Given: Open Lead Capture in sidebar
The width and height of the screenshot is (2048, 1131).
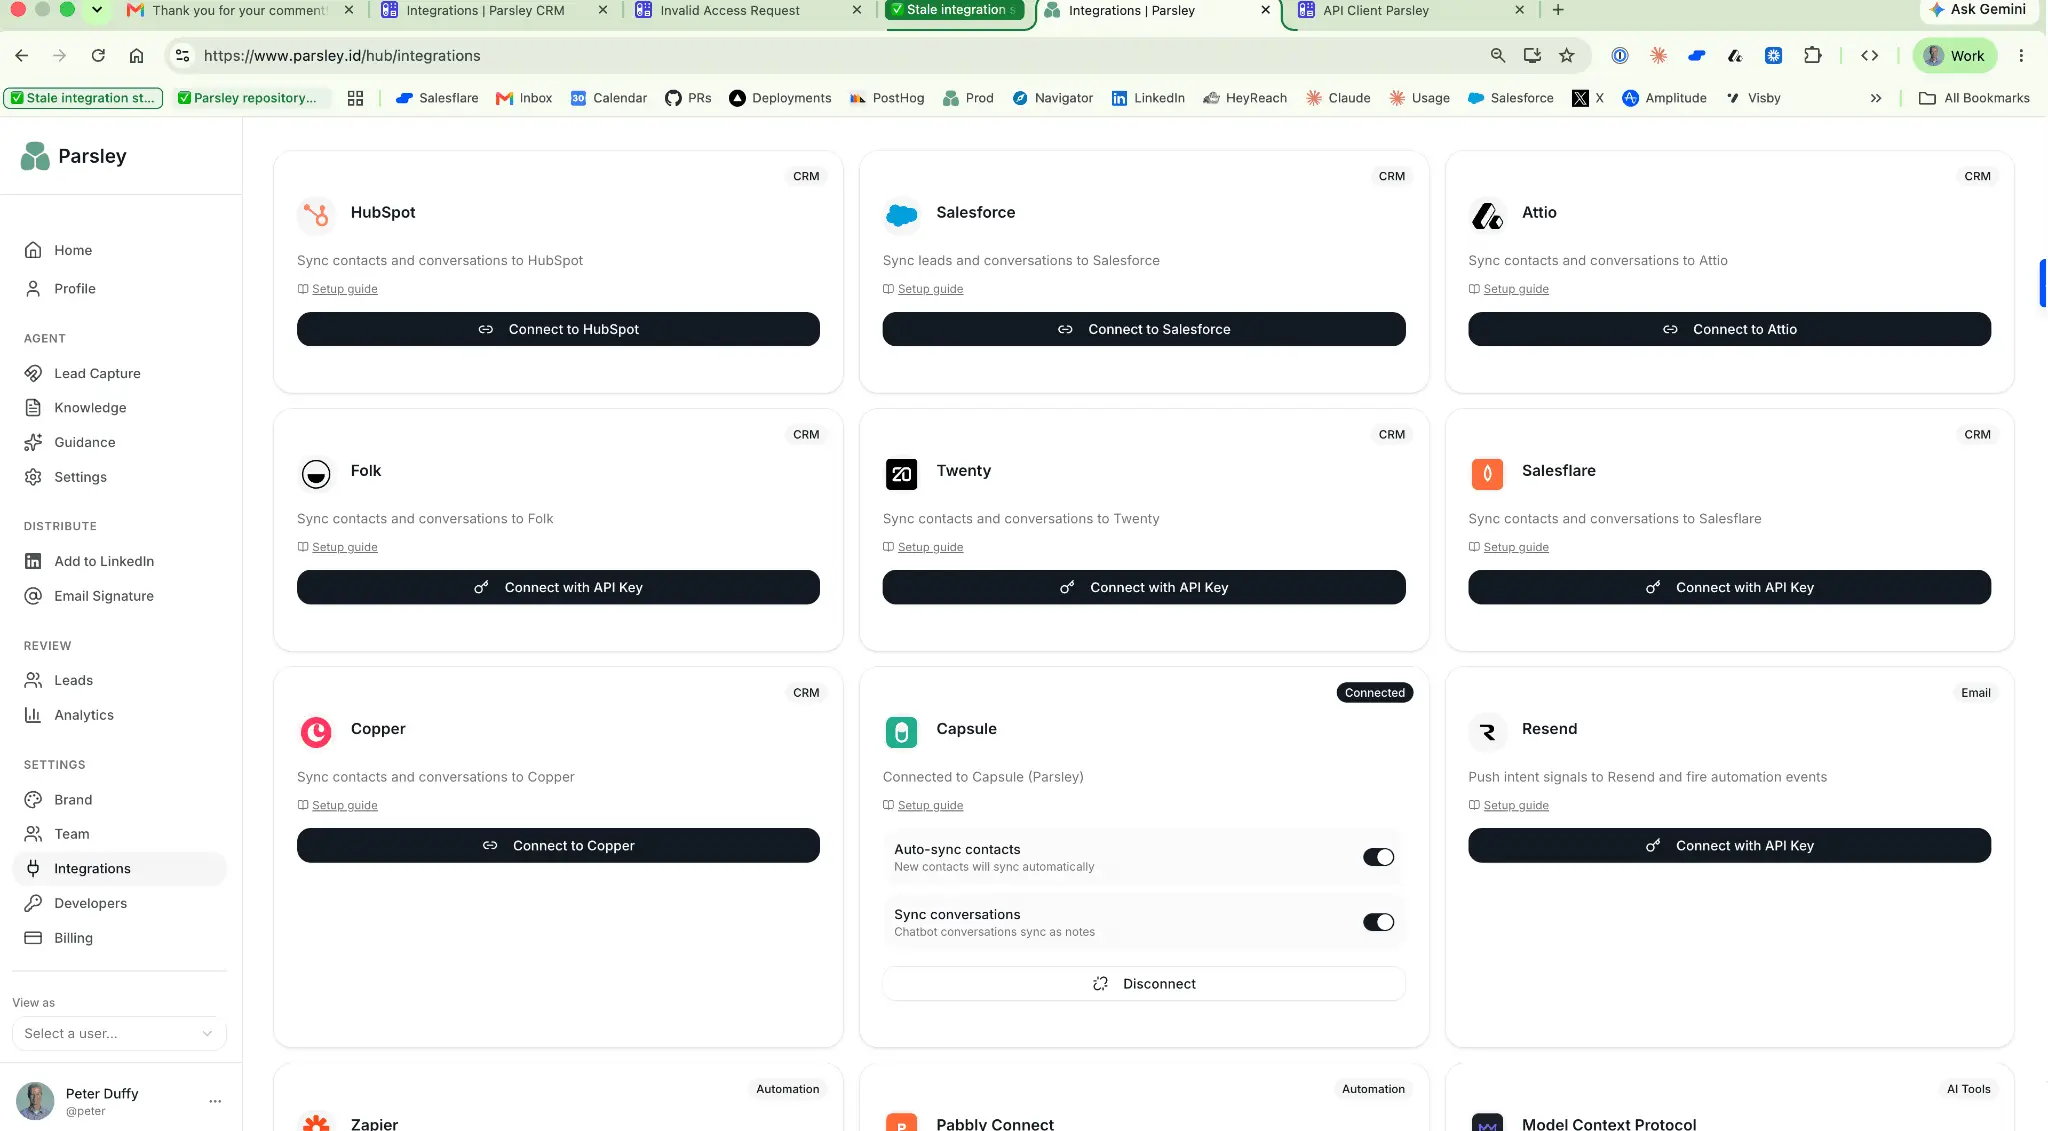Looking at the screenshot, I should (119, 373).
